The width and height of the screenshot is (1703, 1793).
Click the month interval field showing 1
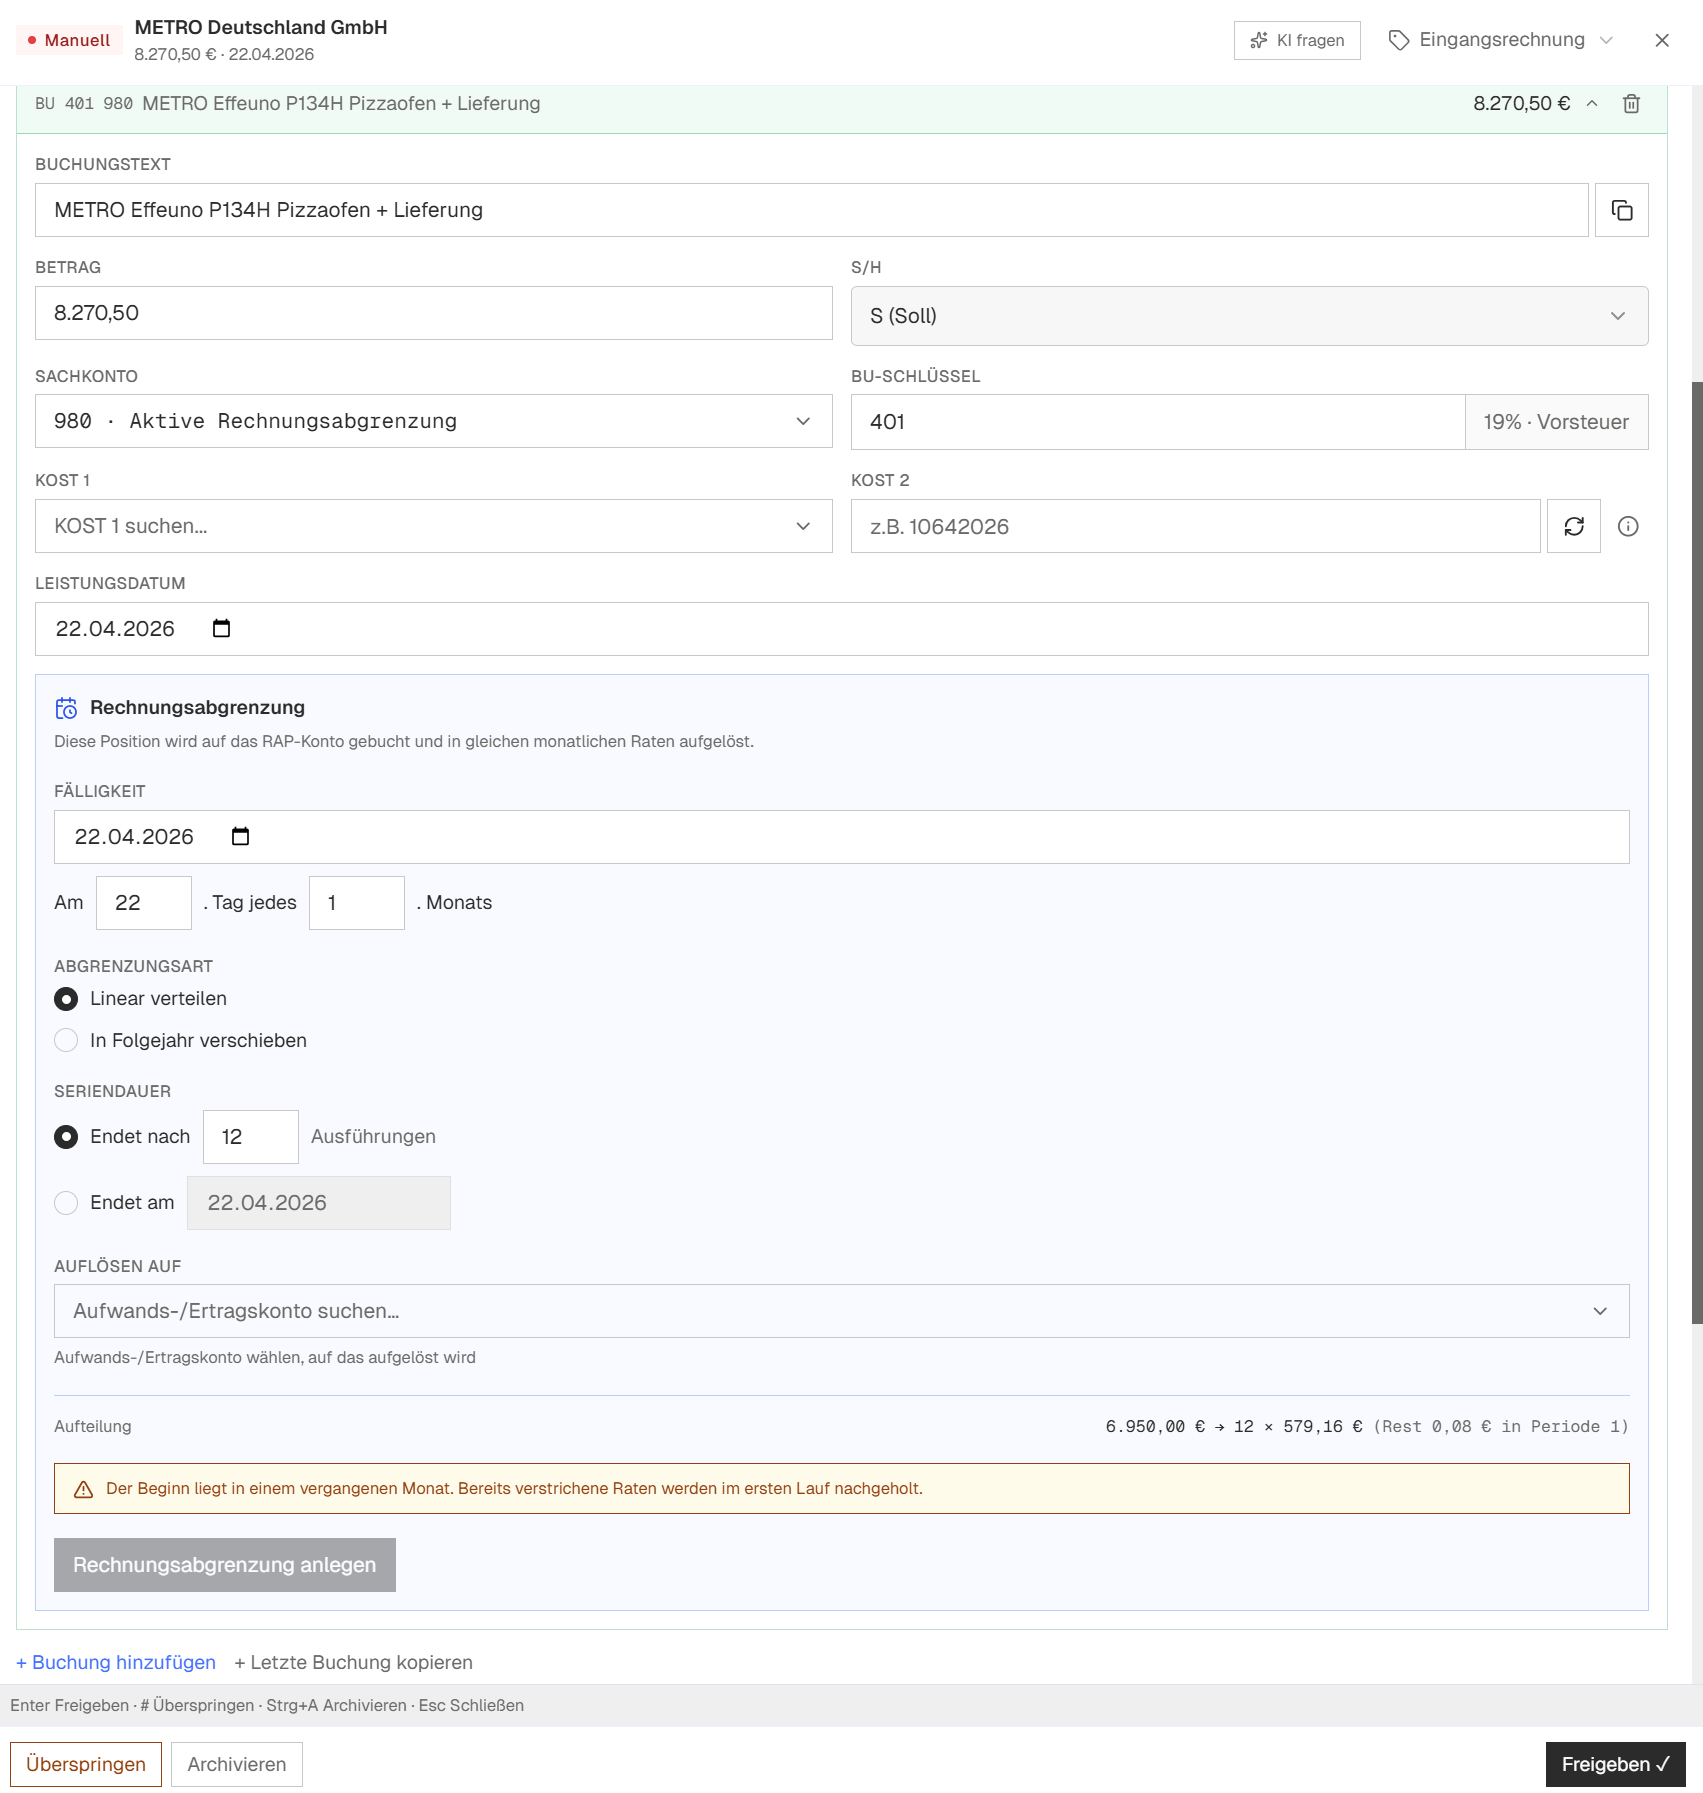click(x=357, y=903)
